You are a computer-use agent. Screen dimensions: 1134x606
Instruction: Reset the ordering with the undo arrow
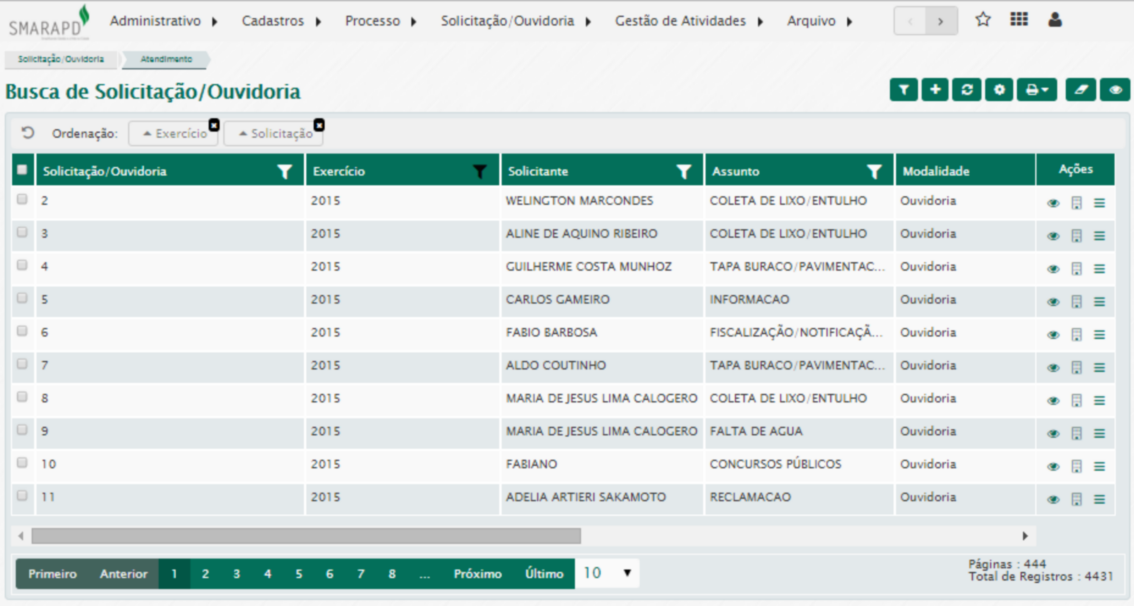click(x=28, y=133)
